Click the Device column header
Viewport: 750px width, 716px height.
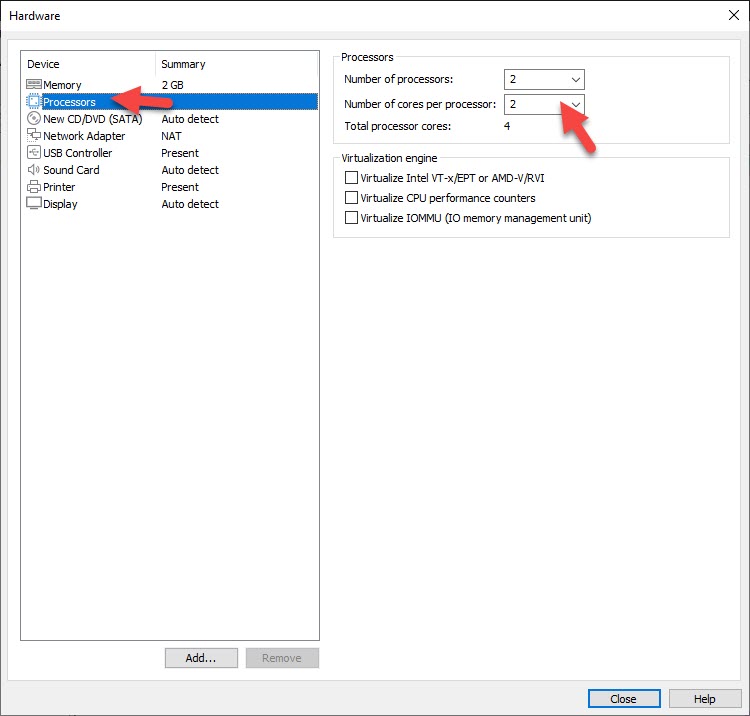(x=88, y=64)
